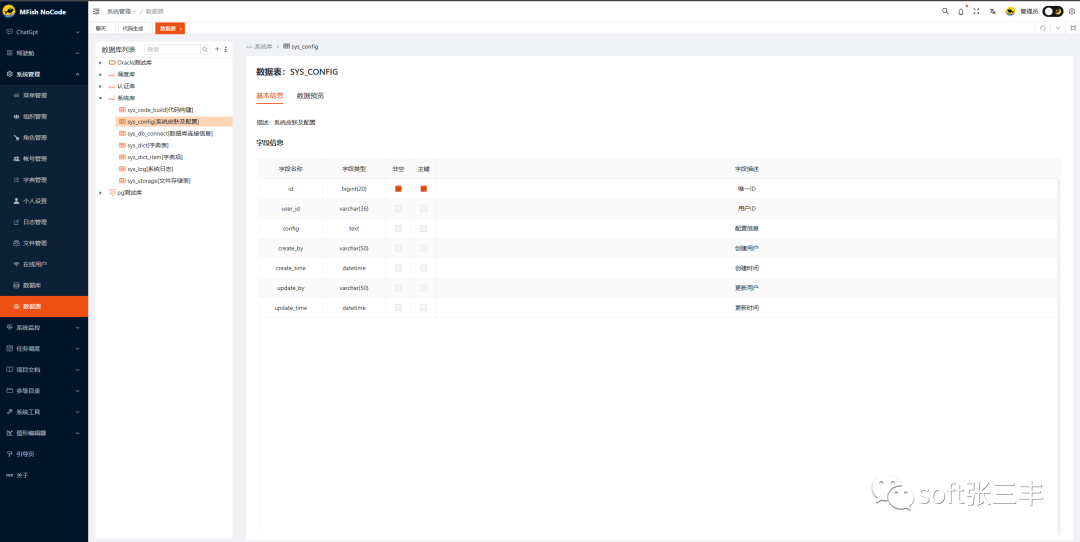1080x542 pixels.
Task: Focus the database list search field
Action: [172, 50]
